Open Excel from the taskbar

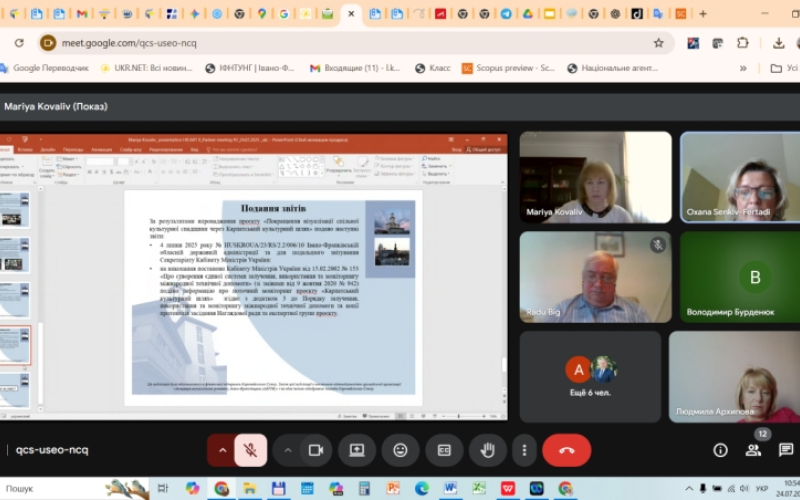coord(479,488)
